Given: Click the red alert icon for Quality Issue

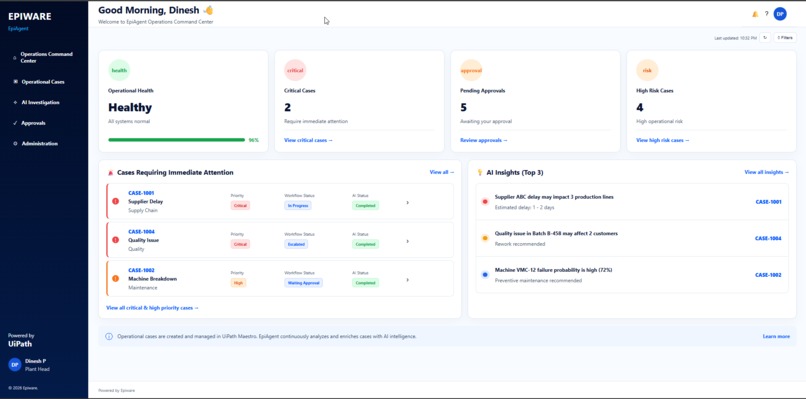Looking at the screenshot, I should [116, 240].
